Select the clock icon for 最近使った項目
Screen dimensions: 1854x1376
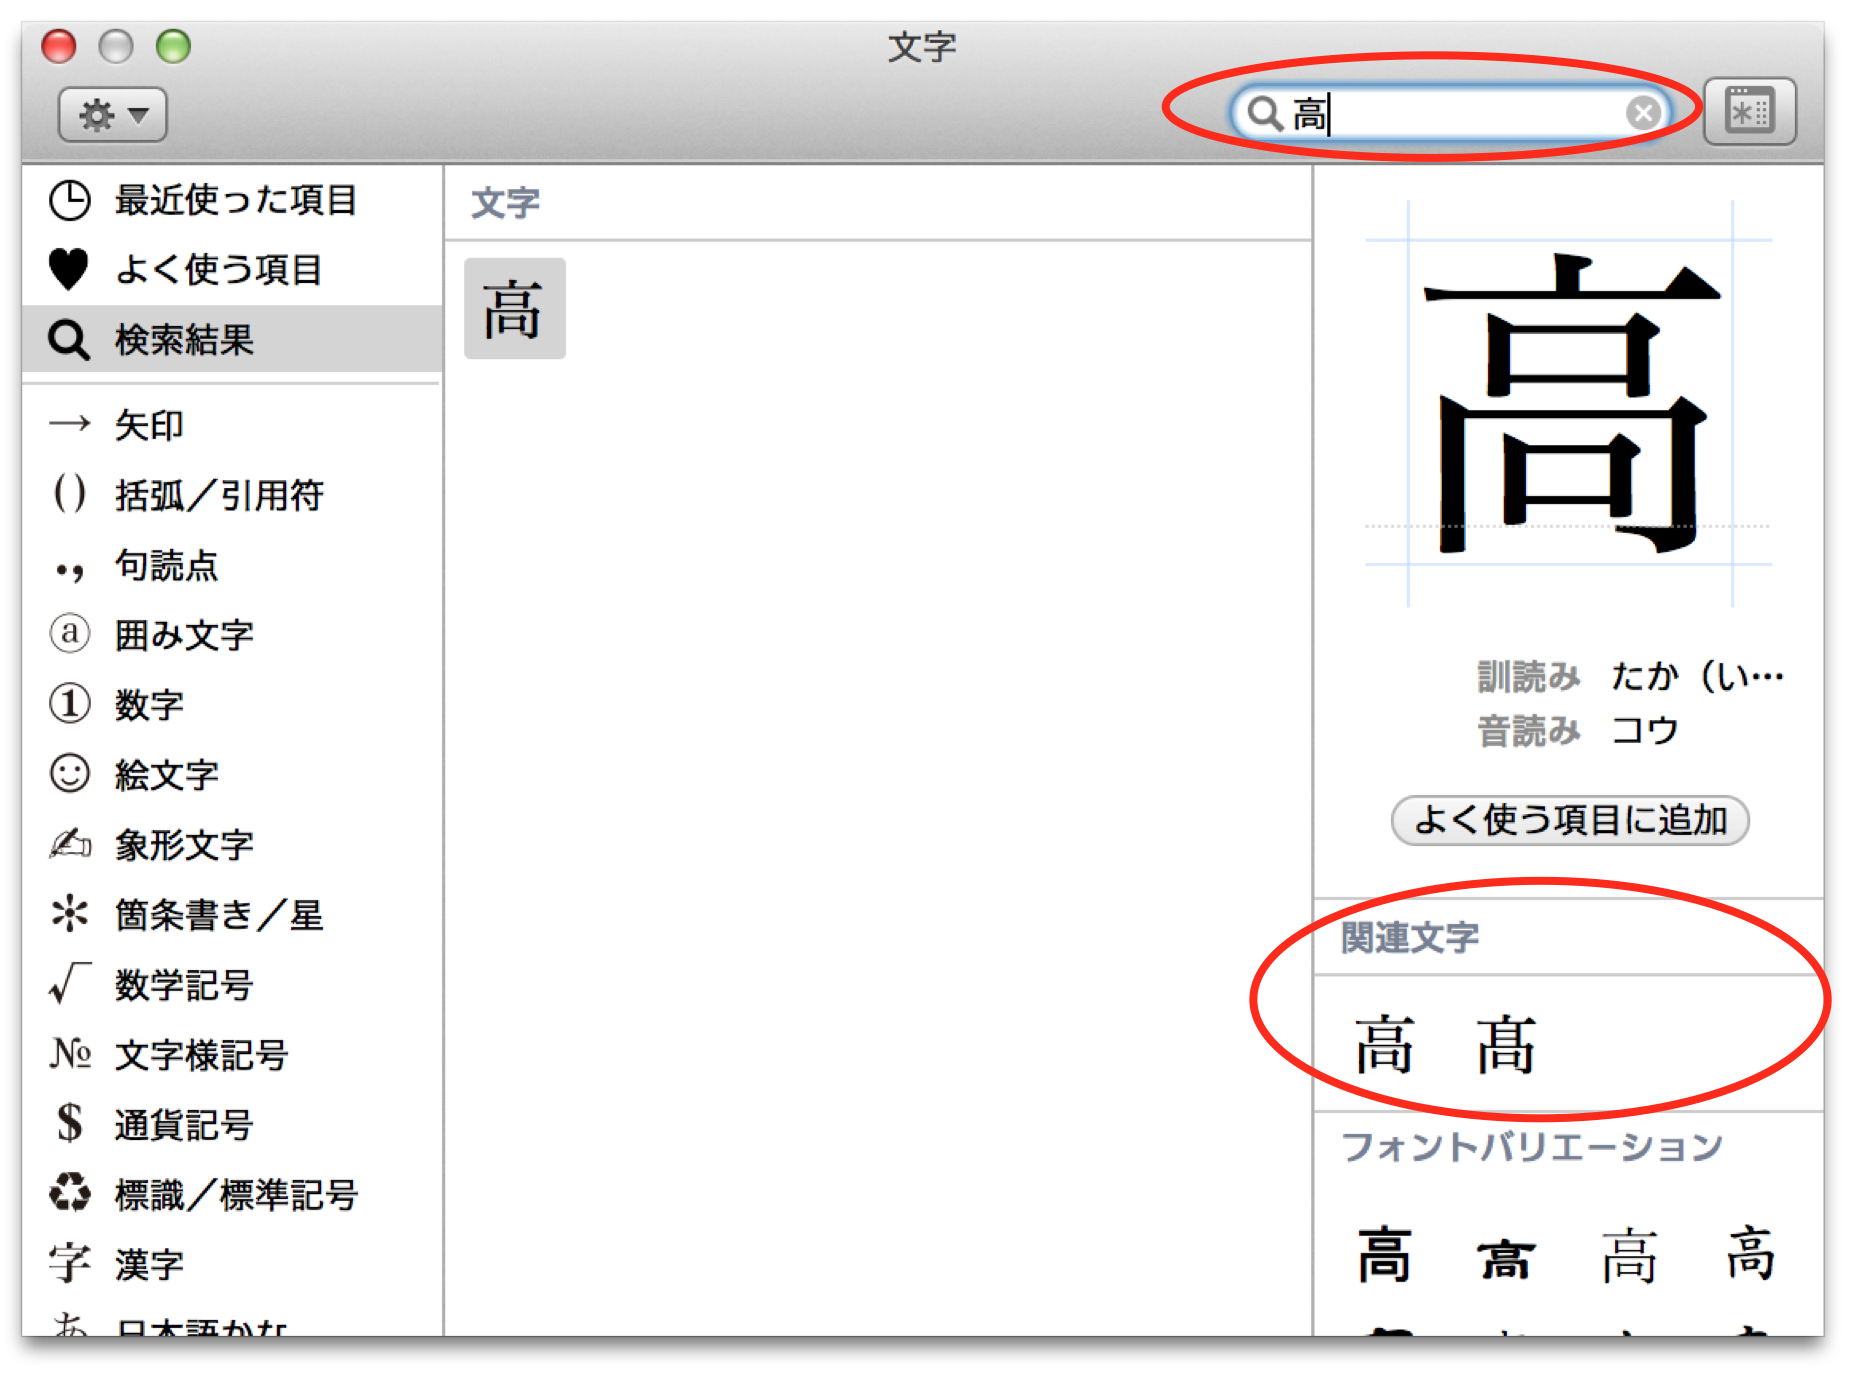click(70, 200)
